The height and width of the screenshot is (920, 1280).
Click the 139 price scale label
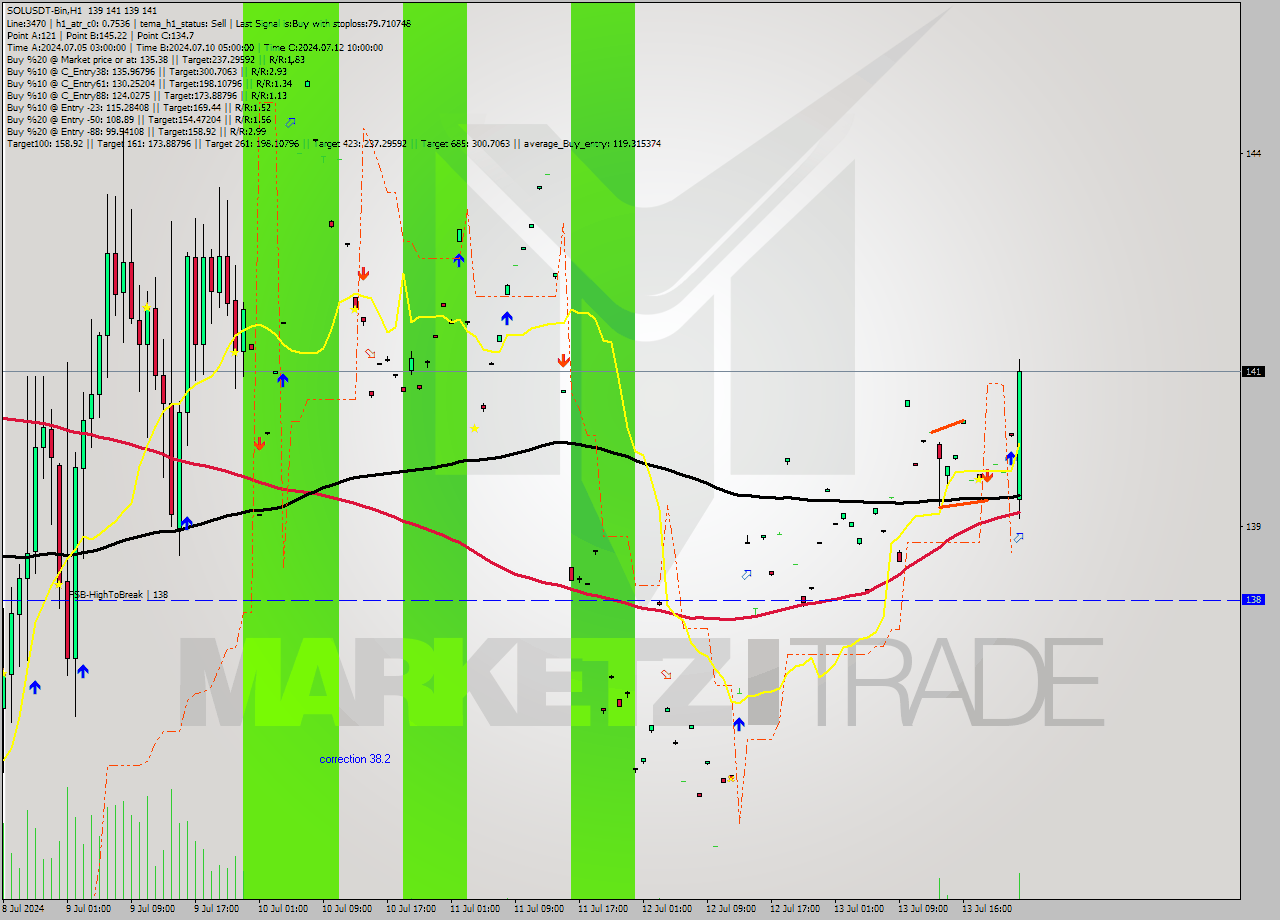[x=1253, y=526]
